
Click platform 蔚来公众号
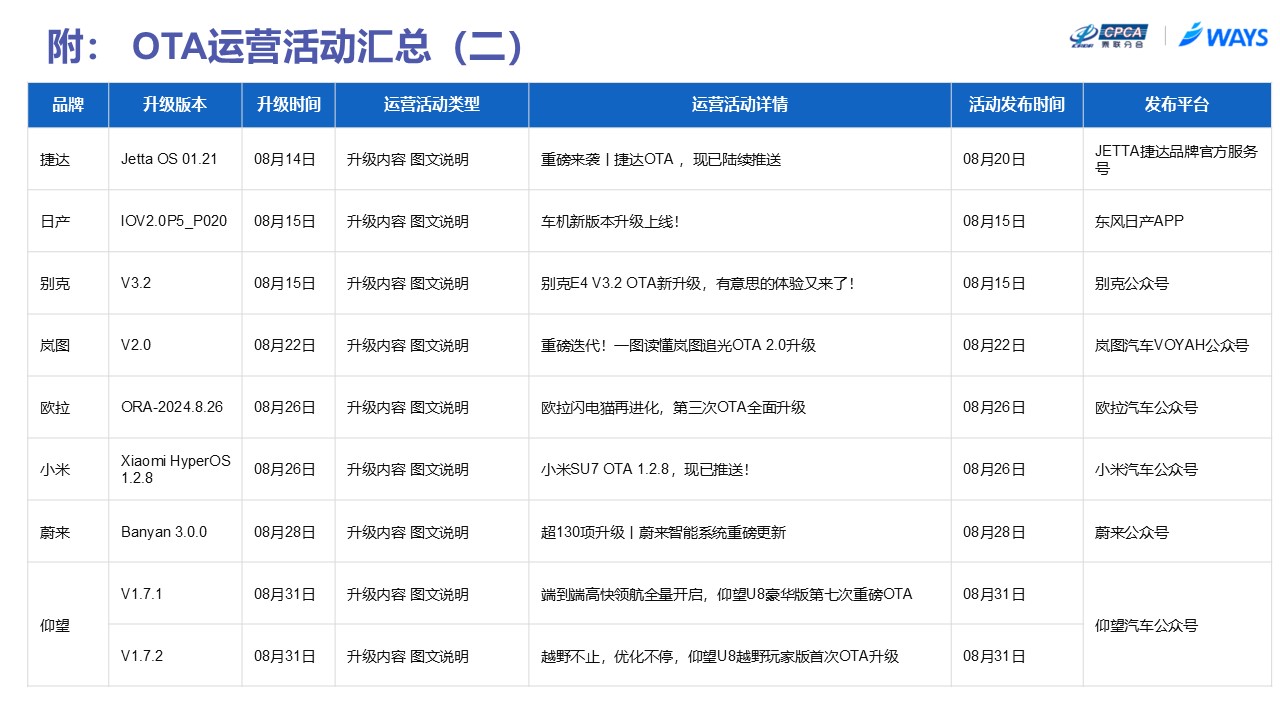click(1132, 532)
